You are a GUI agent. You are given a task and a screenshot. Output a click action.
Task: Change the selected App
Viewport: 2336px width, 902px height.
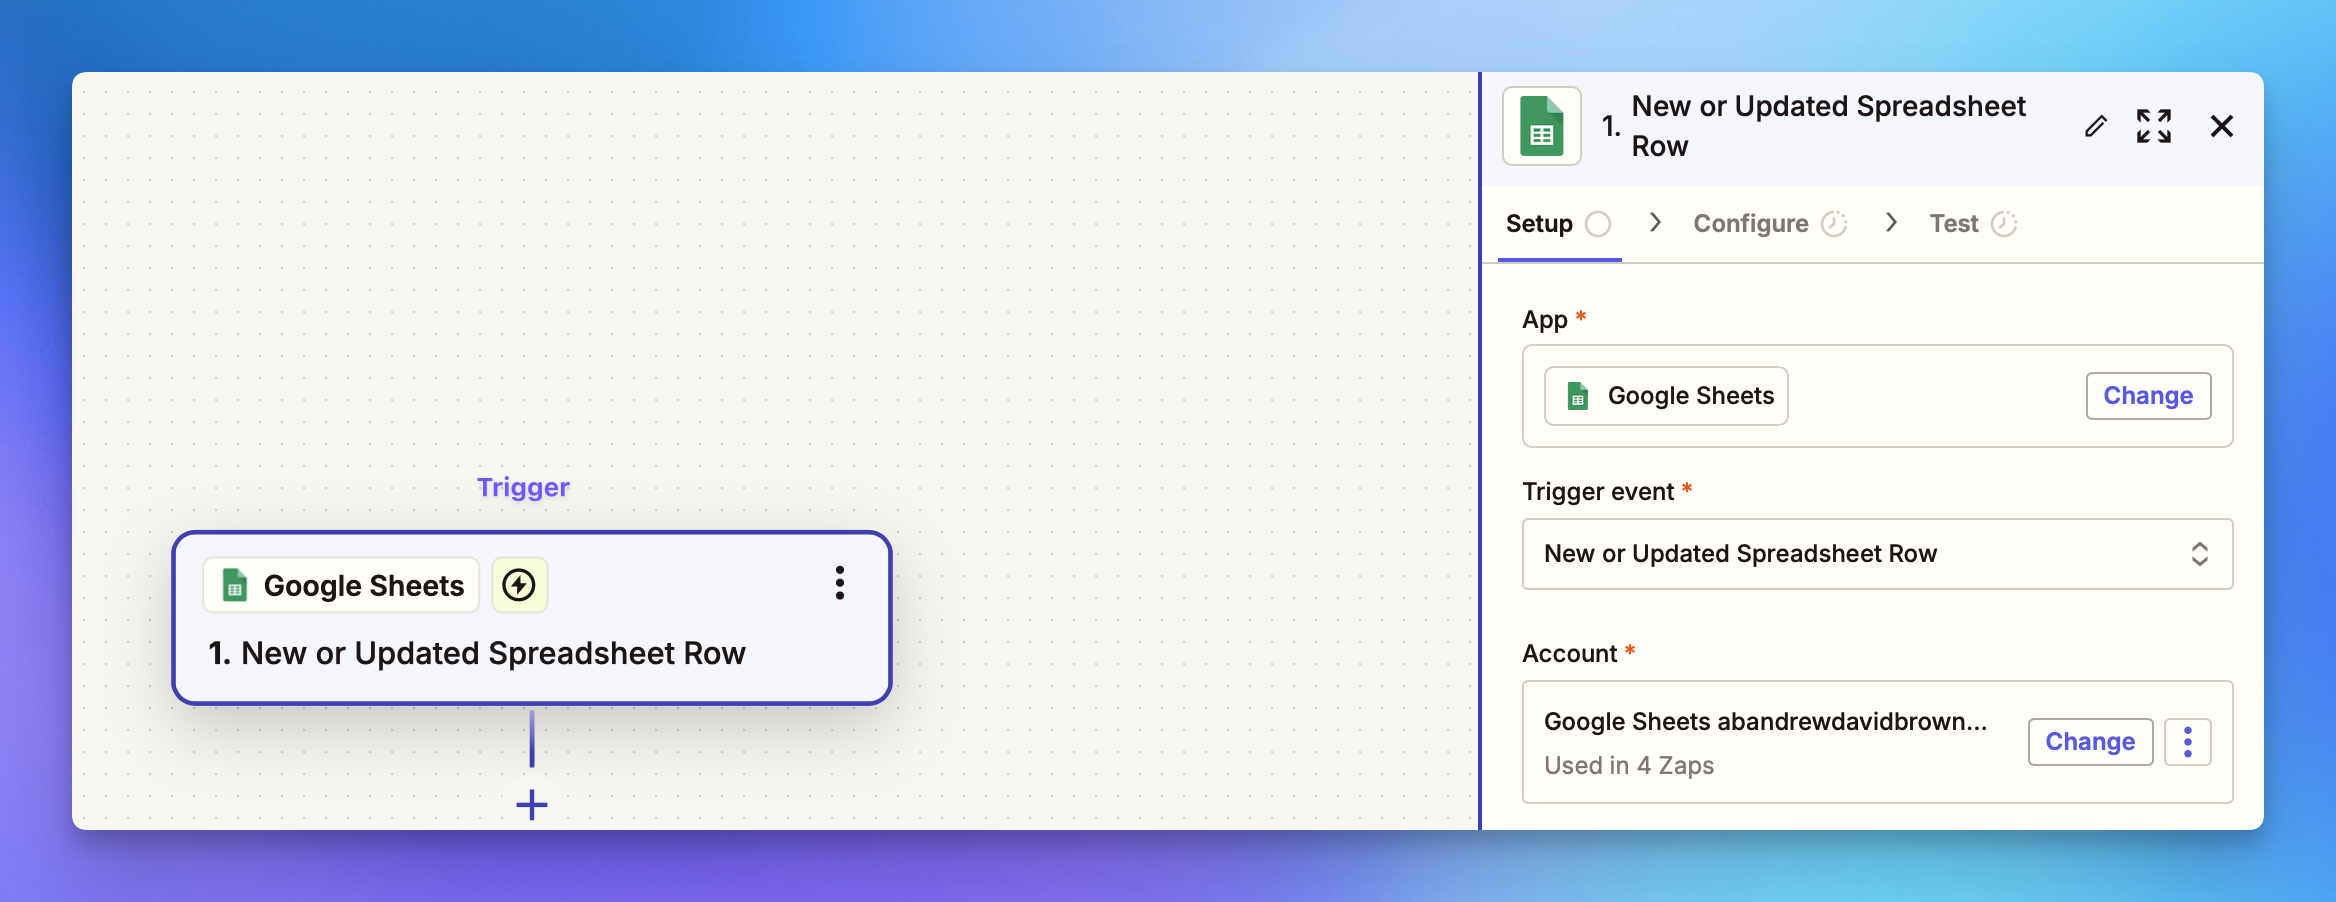click(2148, 396)
